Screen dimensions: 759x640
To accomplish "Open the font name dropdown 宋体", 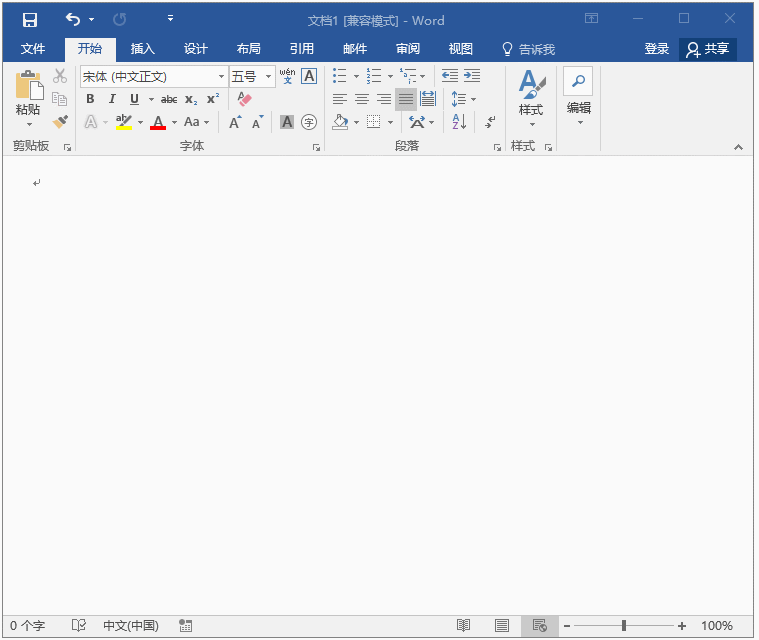I will tap(153, 76).
